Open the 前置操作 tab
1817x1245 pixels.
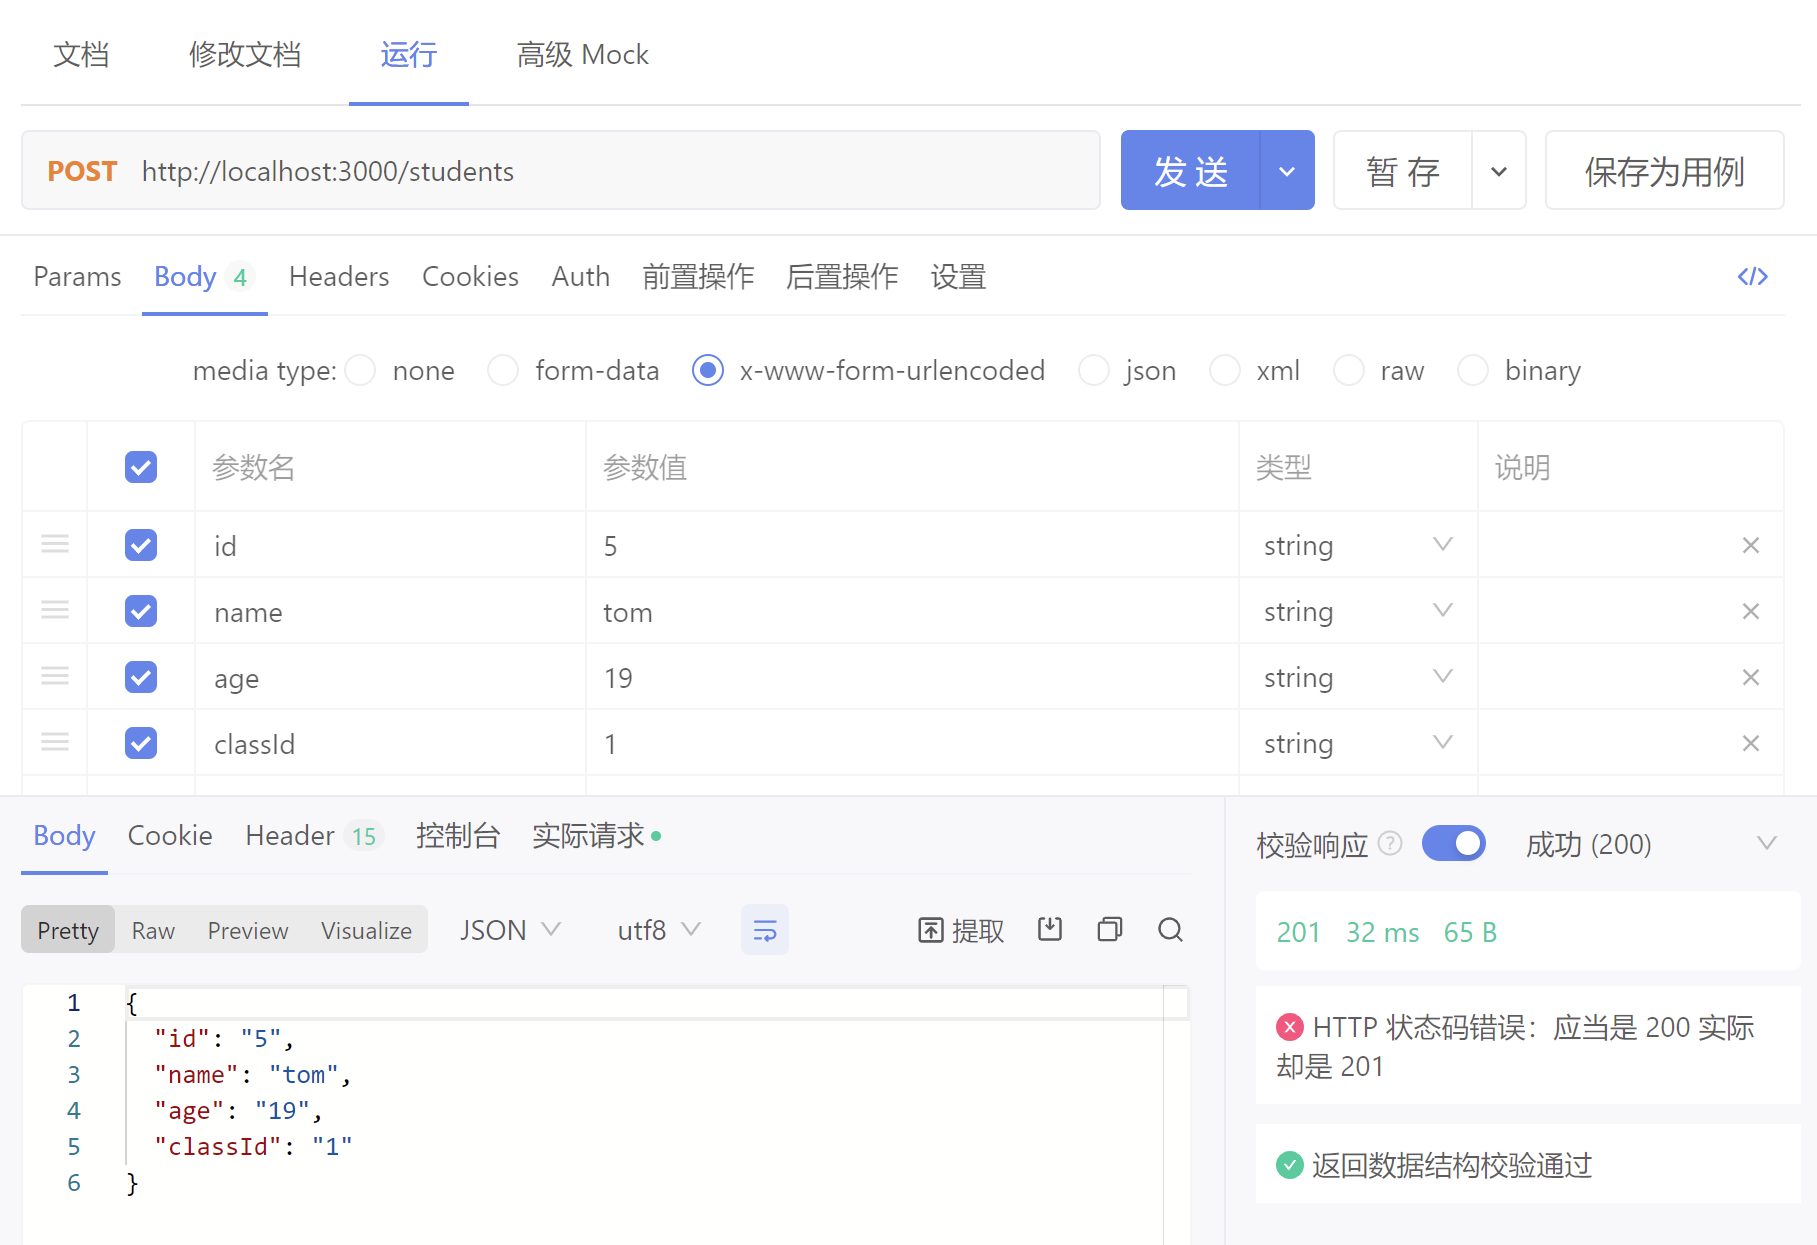[x=698, y=276]
